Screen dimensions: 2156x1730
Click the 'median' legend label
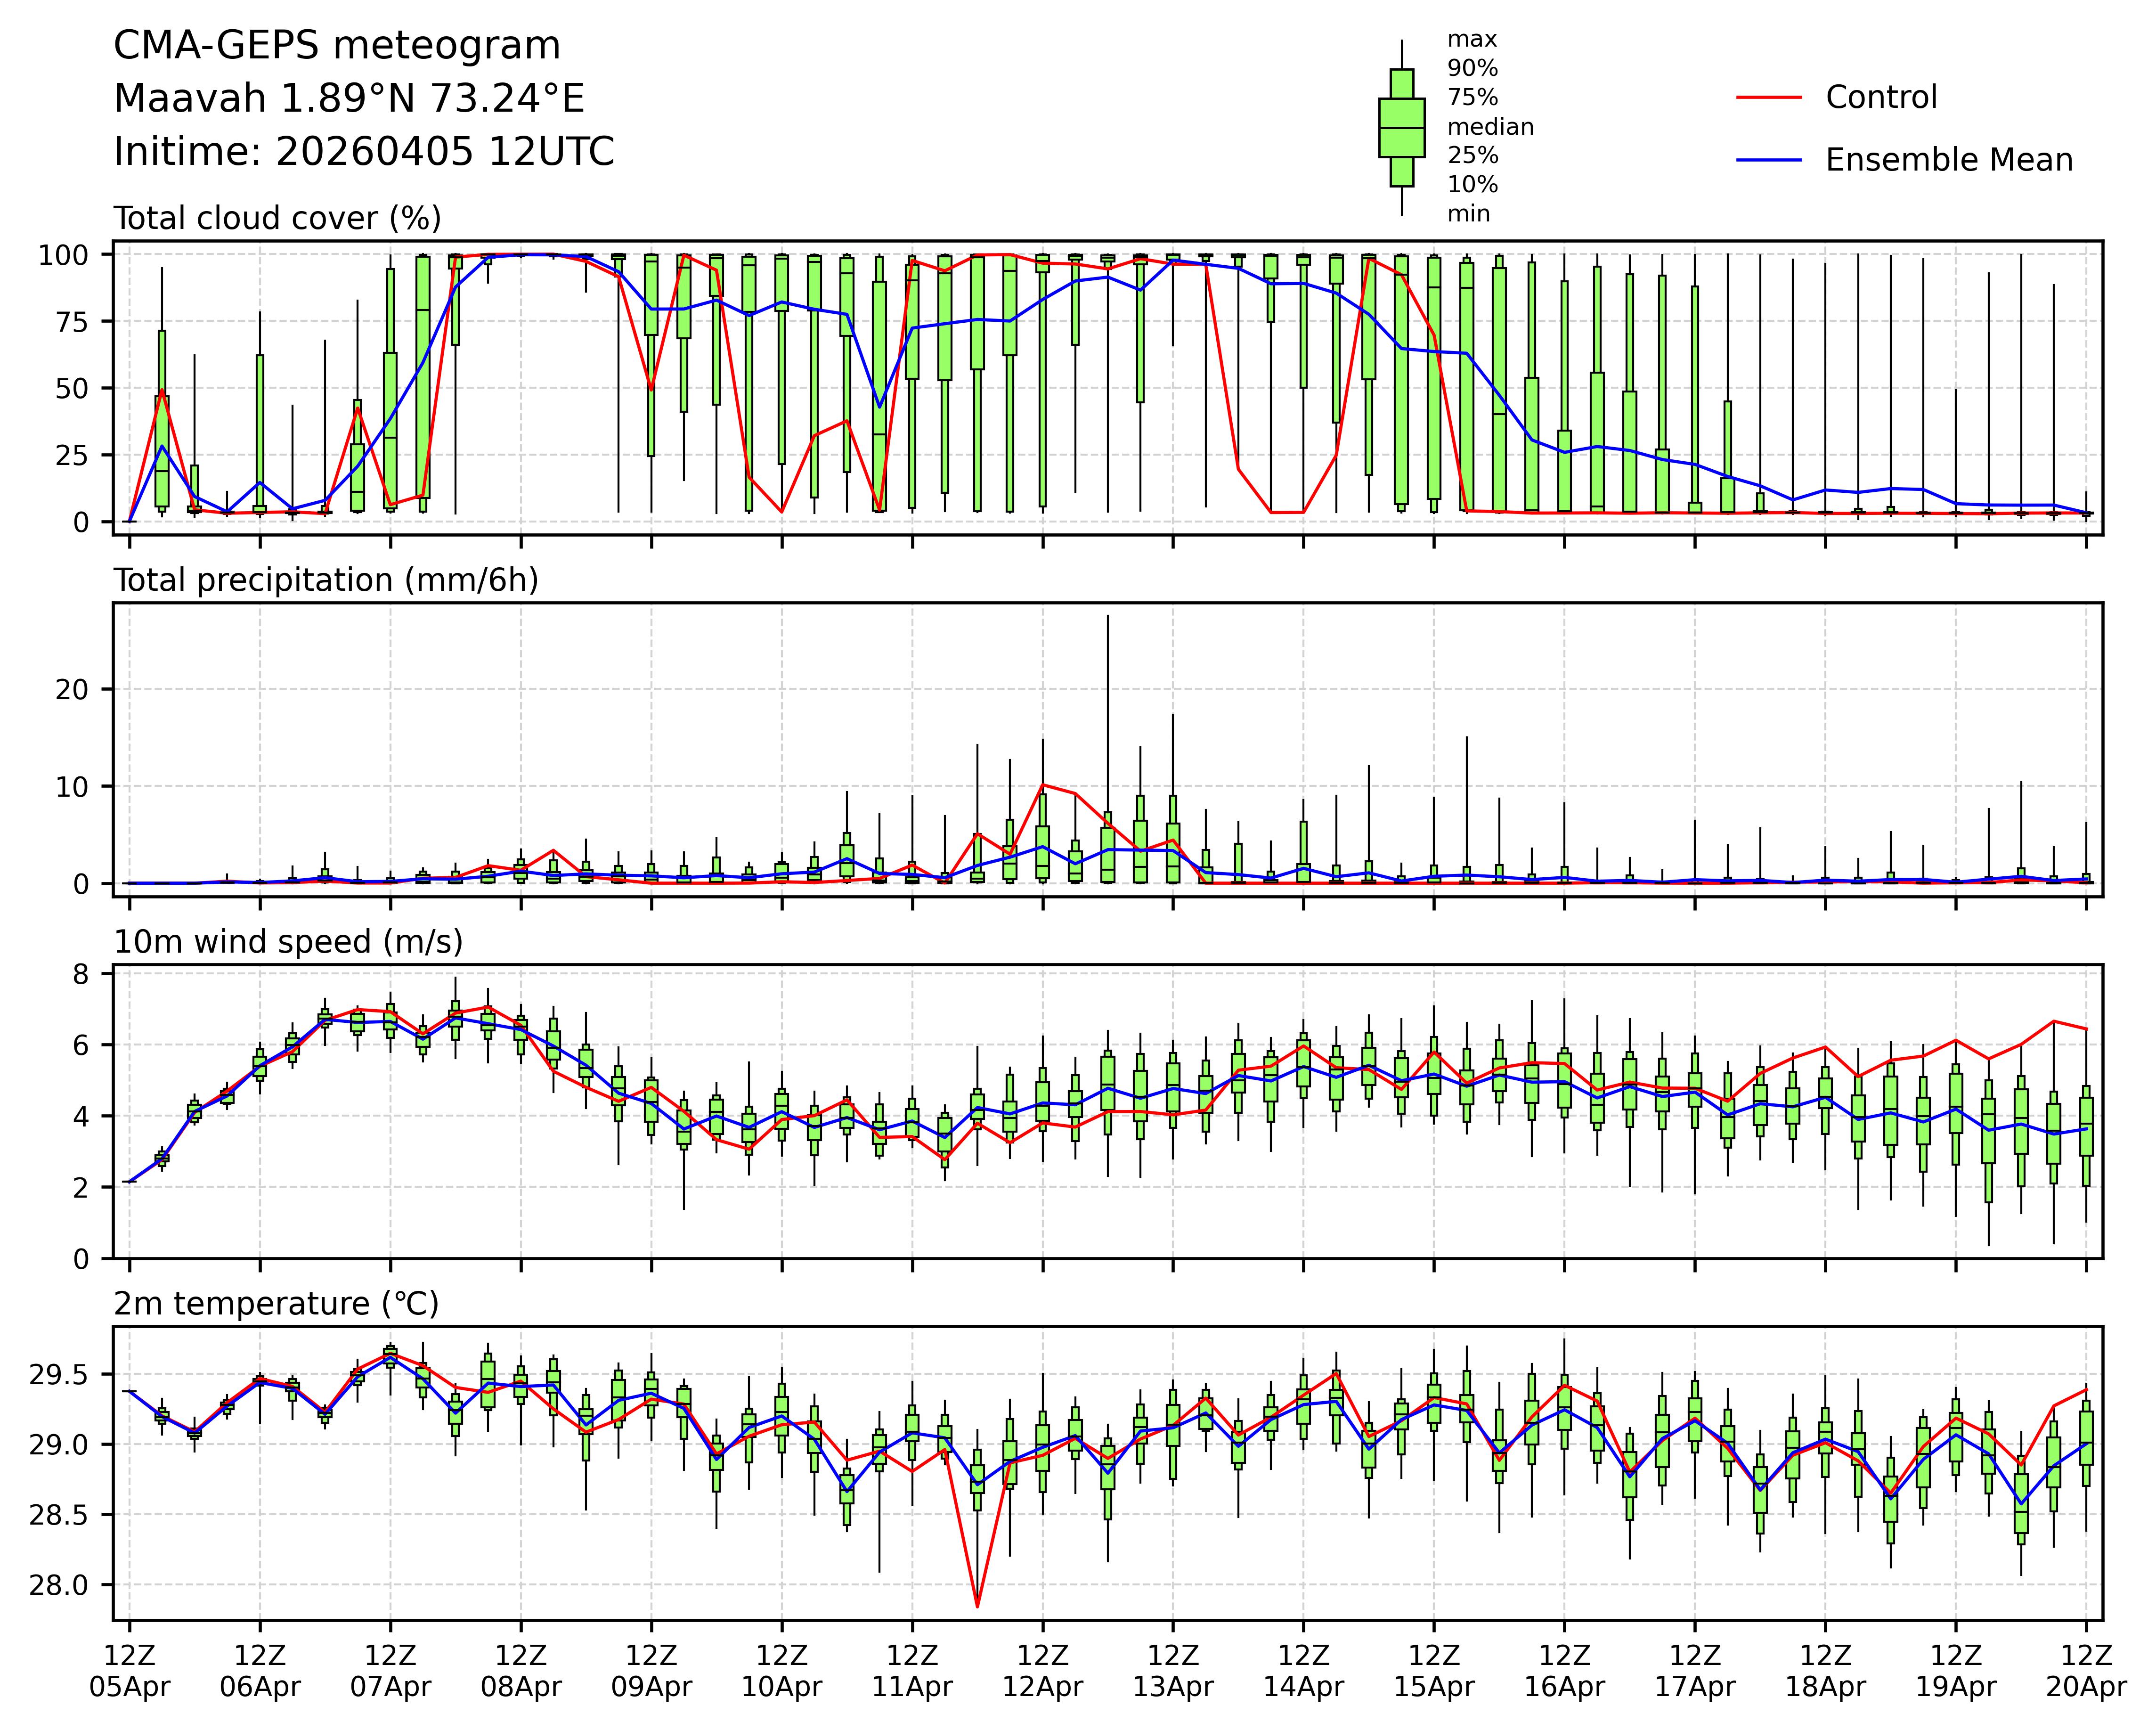click(x=1490, y=127)
